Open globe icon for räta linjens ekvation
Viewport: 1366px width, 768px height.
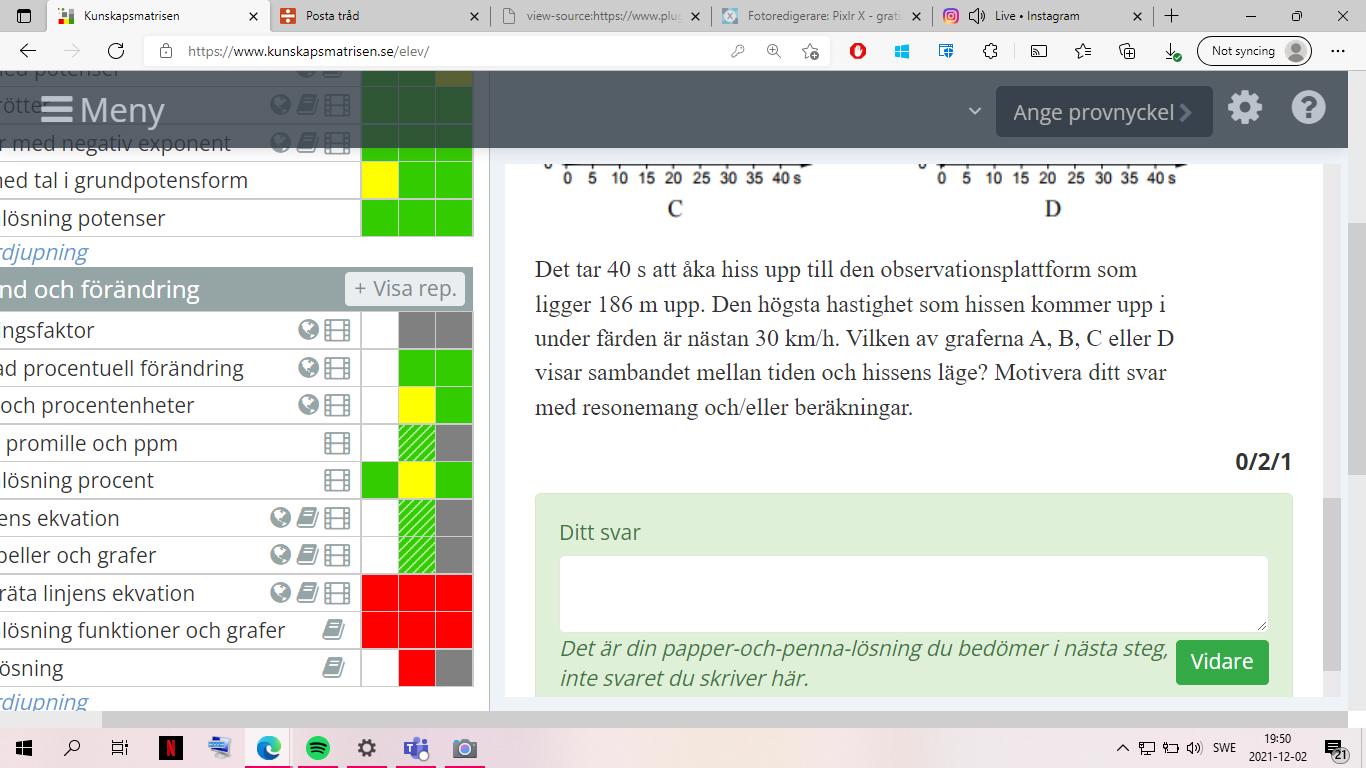280,593
